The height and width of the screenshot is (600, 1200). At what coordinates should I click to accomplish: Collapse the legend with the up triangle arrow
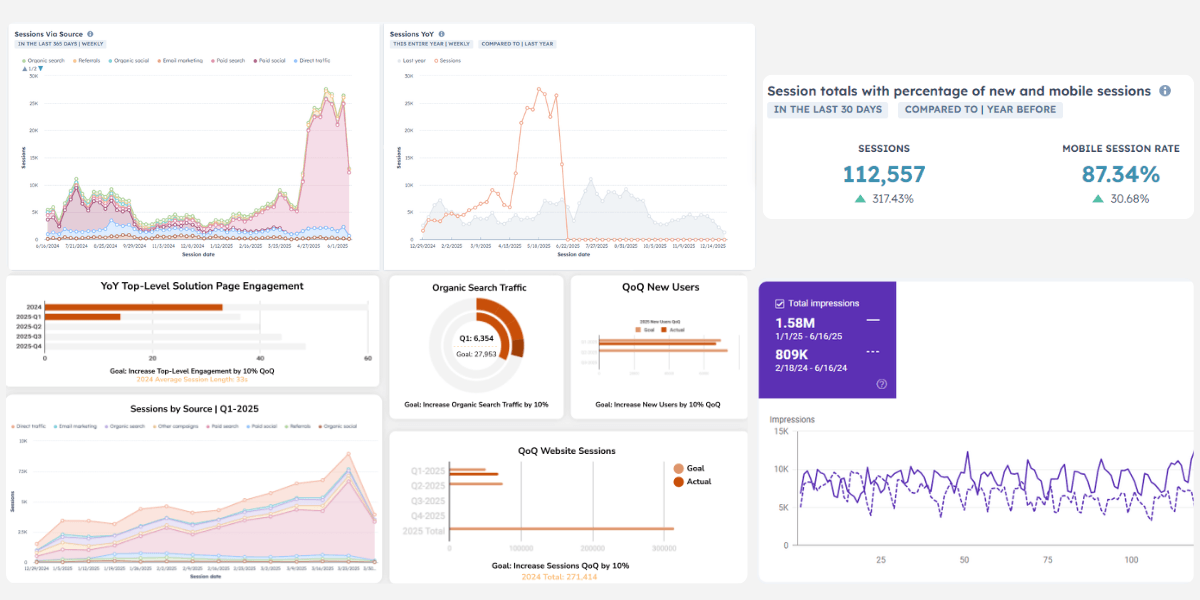click(24, 70)
